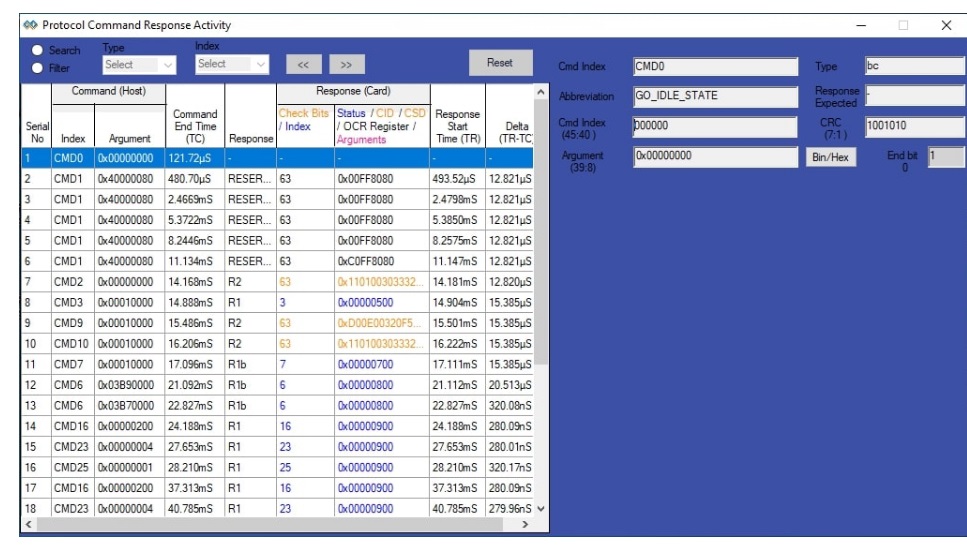Select row 2 time 480.70µS
This screenshot has width=967, height=545.
(x=195, y=179)
